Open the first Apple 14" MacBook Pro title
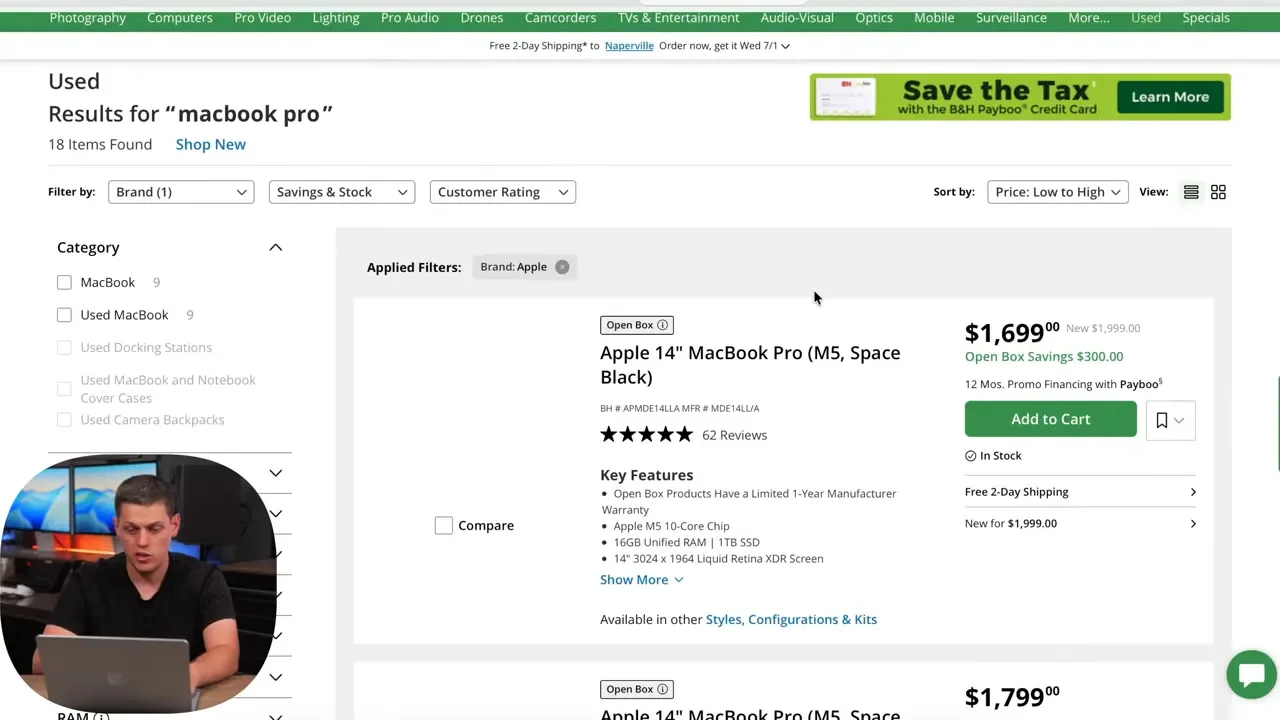The width and height of the screenshot is (1280, 720). pyautogui.click(x=750, y=365)
